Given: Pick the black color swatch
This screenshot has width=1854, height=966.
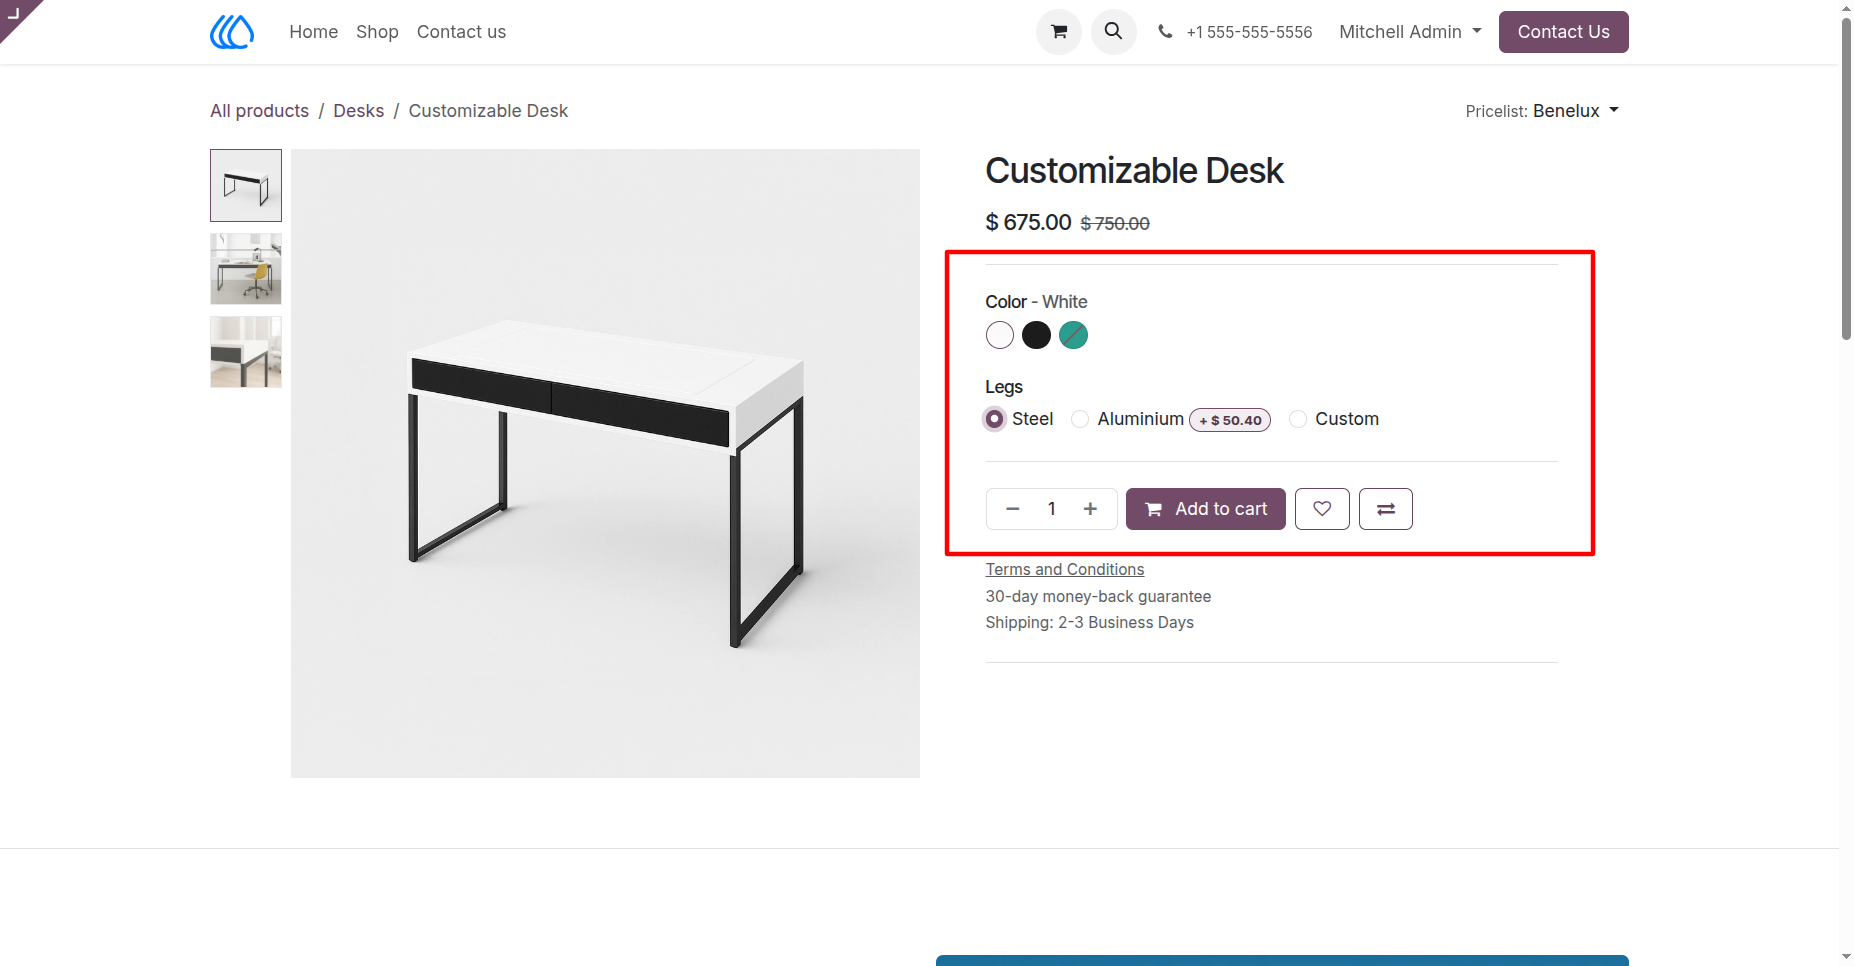Looking at the screenshot, I should [x=1037, y=335].
